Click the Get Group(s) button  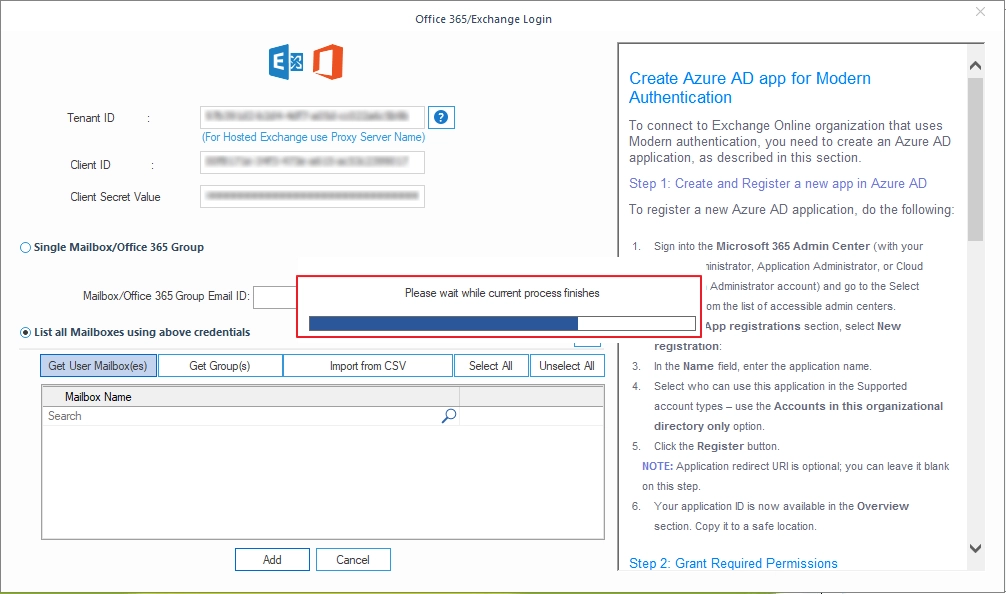[219, 366]
